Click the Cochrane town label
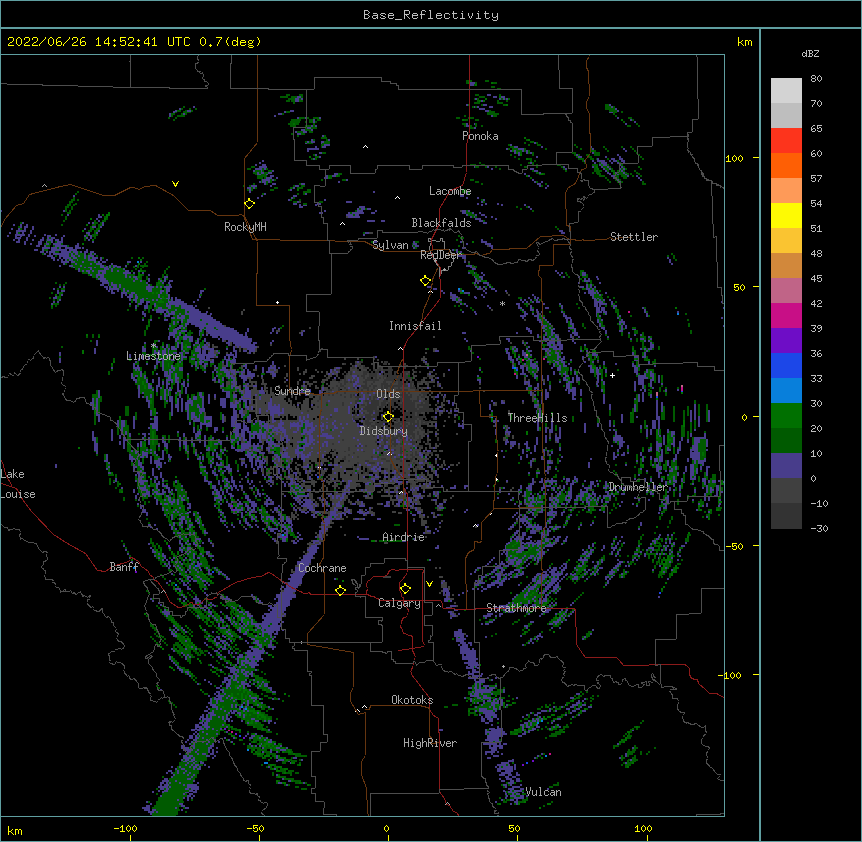Viewport: 862px width, 842px height. point(322,568)
